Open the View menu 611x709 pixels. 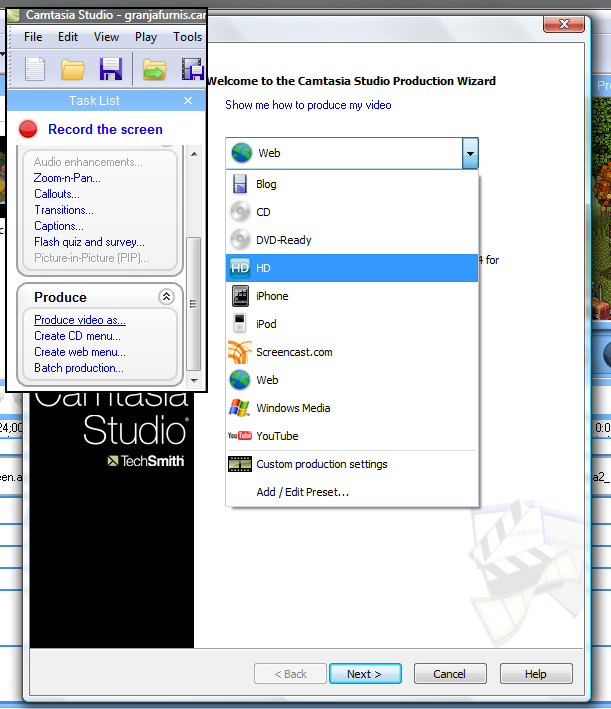click(106, 37)
